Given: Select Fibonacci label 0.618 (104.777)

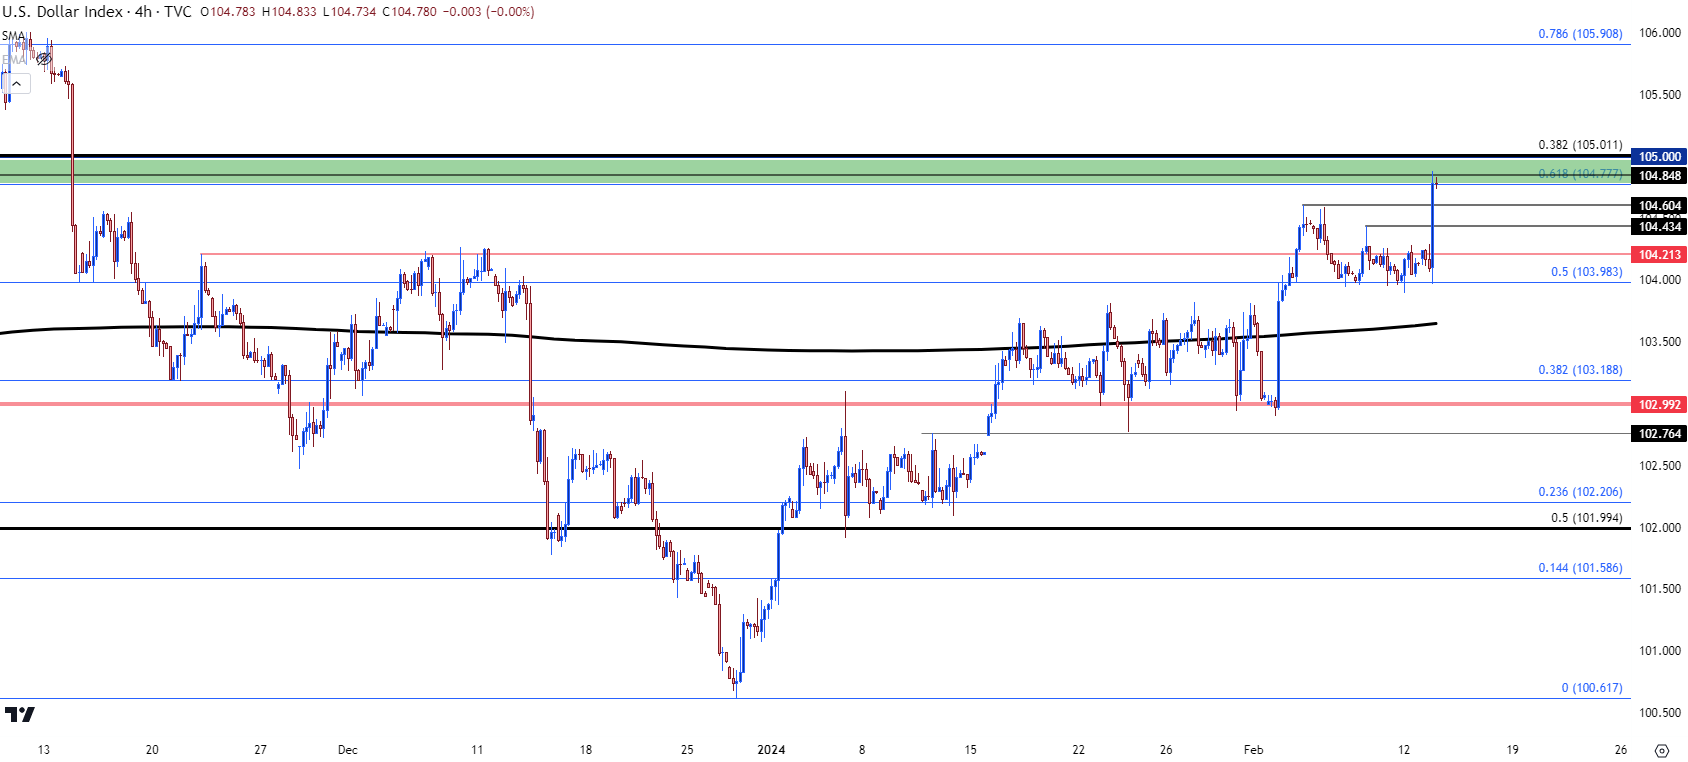Looking at the screenshot, I should pos(1580,174).
